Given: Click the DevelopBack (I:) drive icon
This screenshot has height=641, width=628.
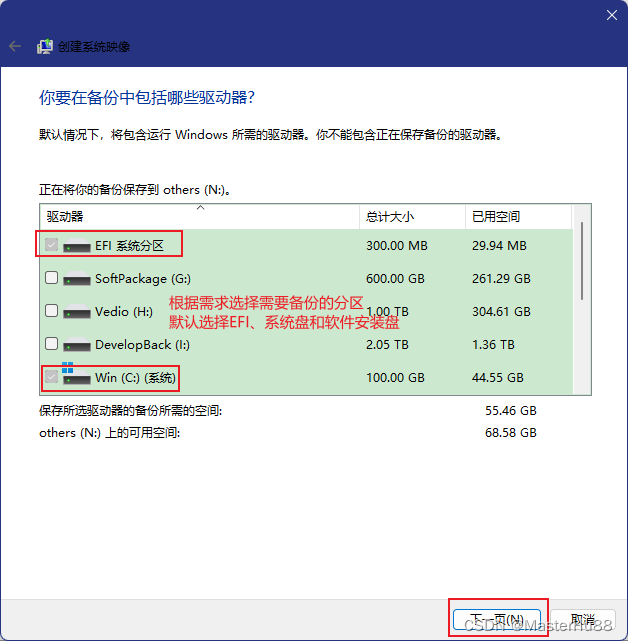Looking at the screenshot, I should tap(77, 345).
